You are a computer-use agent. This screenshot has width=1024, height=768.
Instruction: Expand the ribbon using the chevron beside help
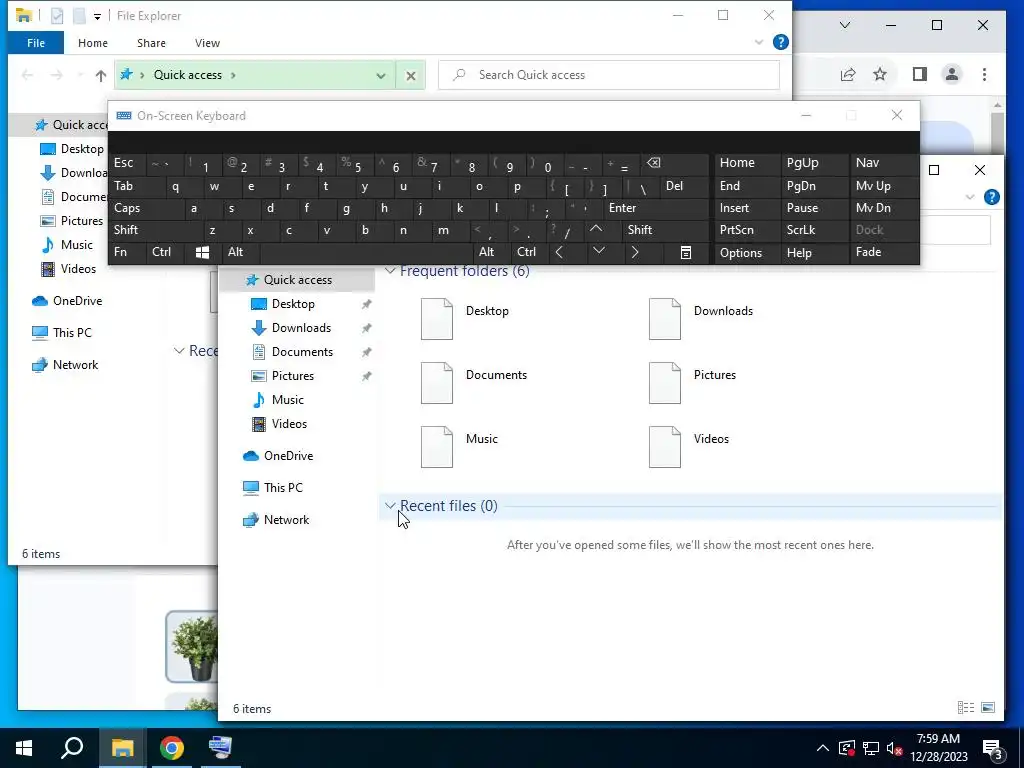758,42
